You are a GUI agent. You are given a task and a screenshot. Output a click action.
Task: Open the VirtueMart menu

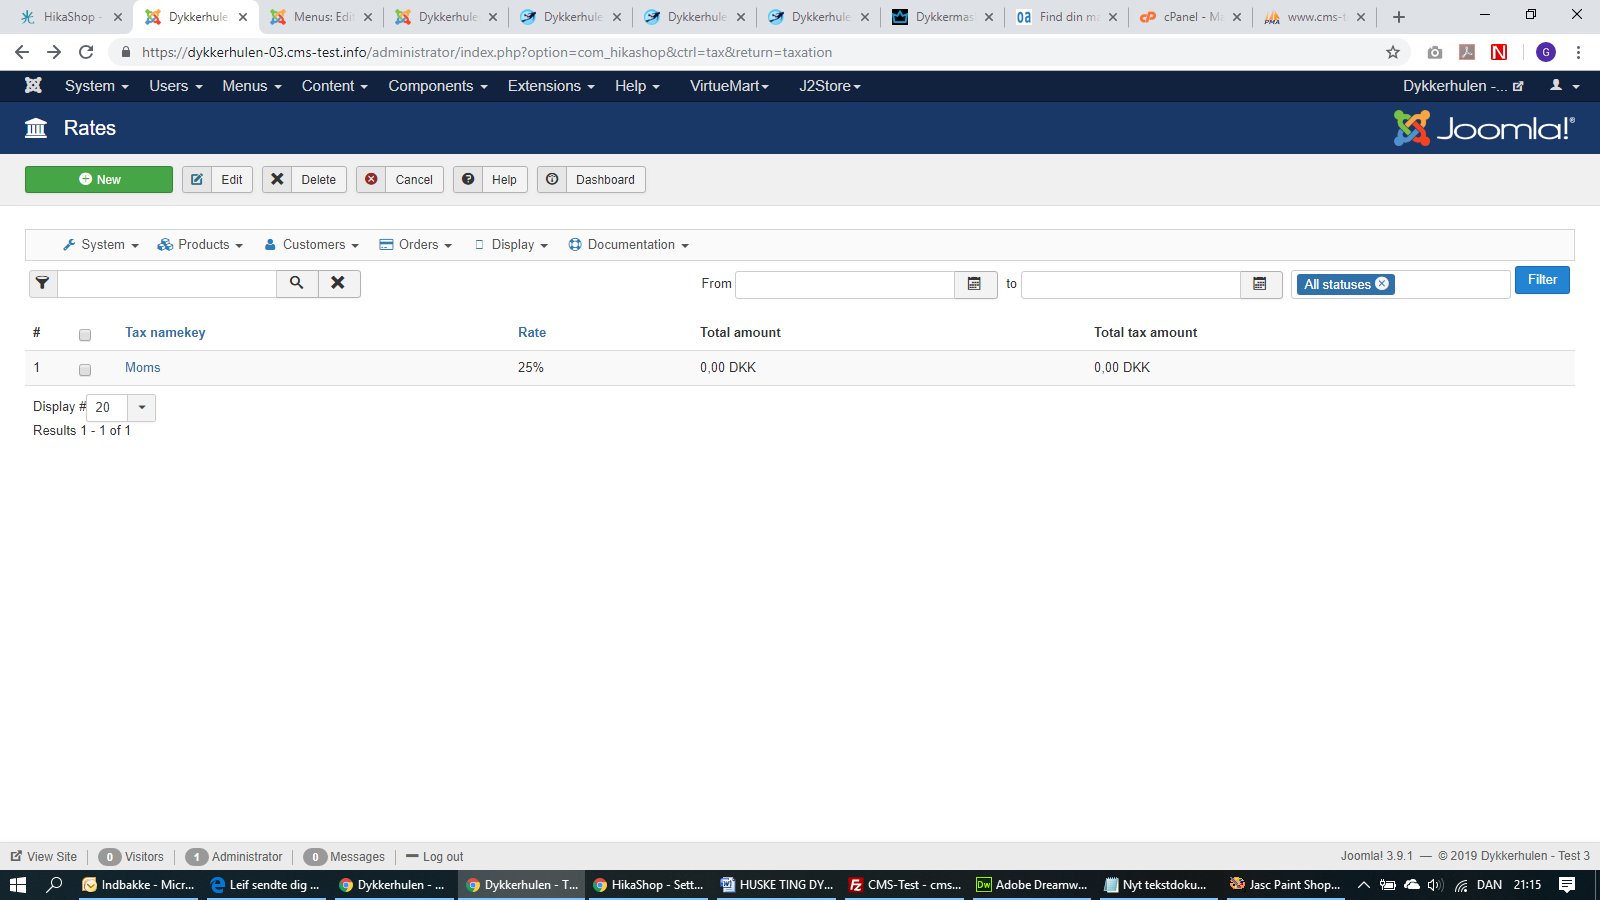pos(729,86)
